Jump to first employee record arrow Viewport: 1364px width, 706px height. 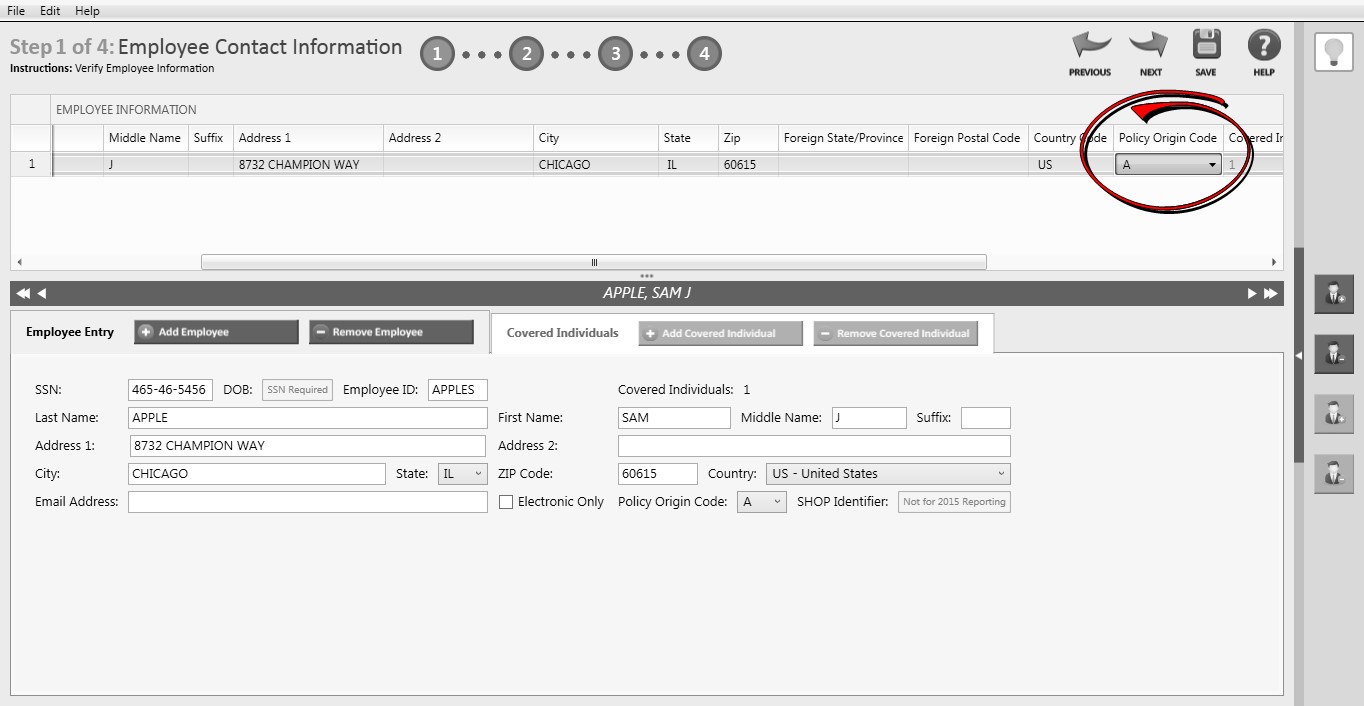click(23, 293)
